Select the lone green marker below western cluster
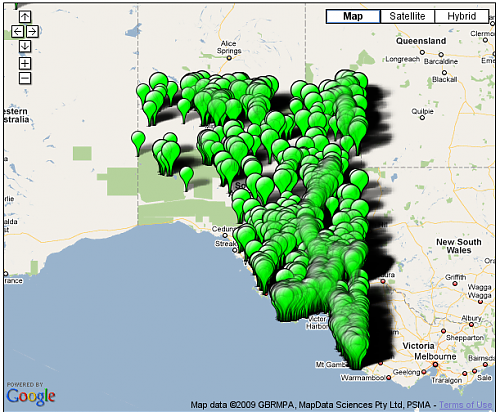Screen dimensions: 500x412 pyautogui.click(x=186, y=179)
